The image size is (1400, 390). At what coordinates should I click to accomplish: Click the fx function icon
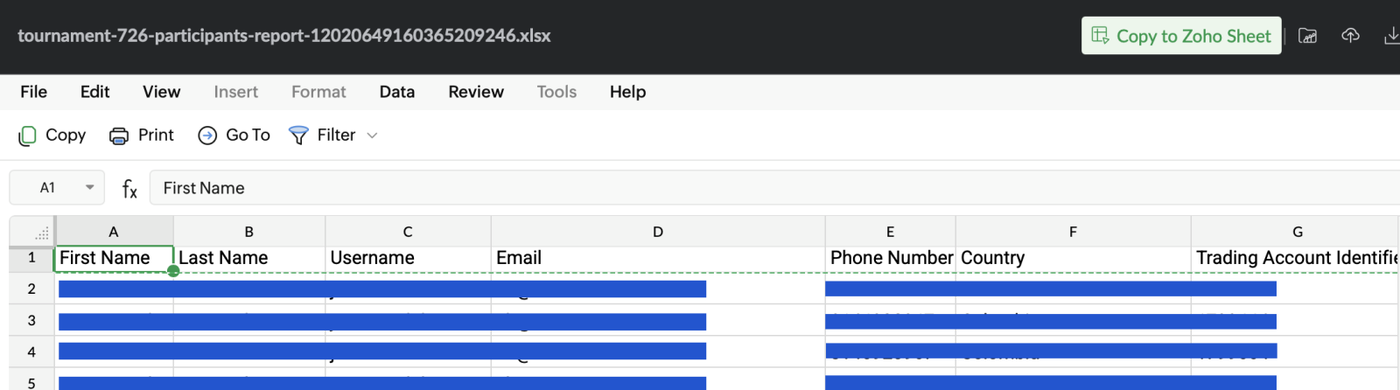(x=130, y=188)
